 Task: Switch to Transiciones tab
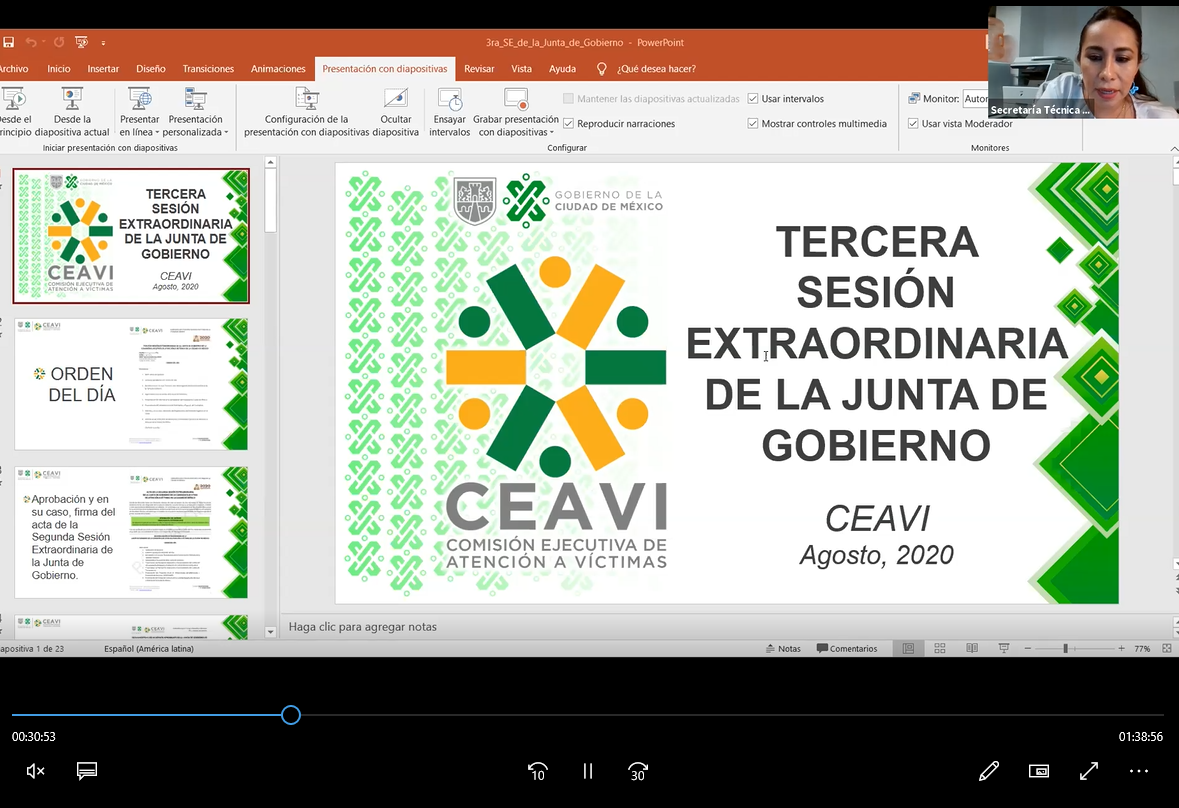pos(208,68)
